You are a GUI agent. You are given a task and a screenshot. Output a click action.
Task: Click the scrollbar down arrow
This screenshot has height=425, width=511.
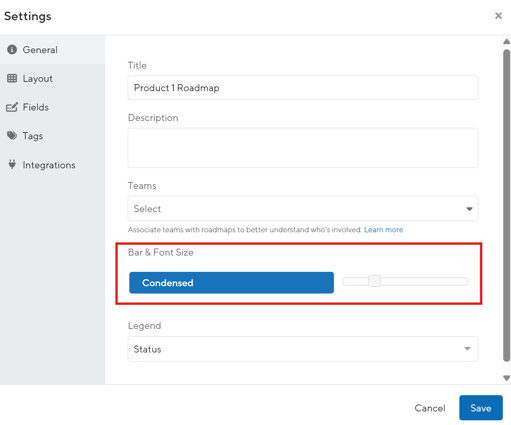pyautogui.click(x=506, y=378)
